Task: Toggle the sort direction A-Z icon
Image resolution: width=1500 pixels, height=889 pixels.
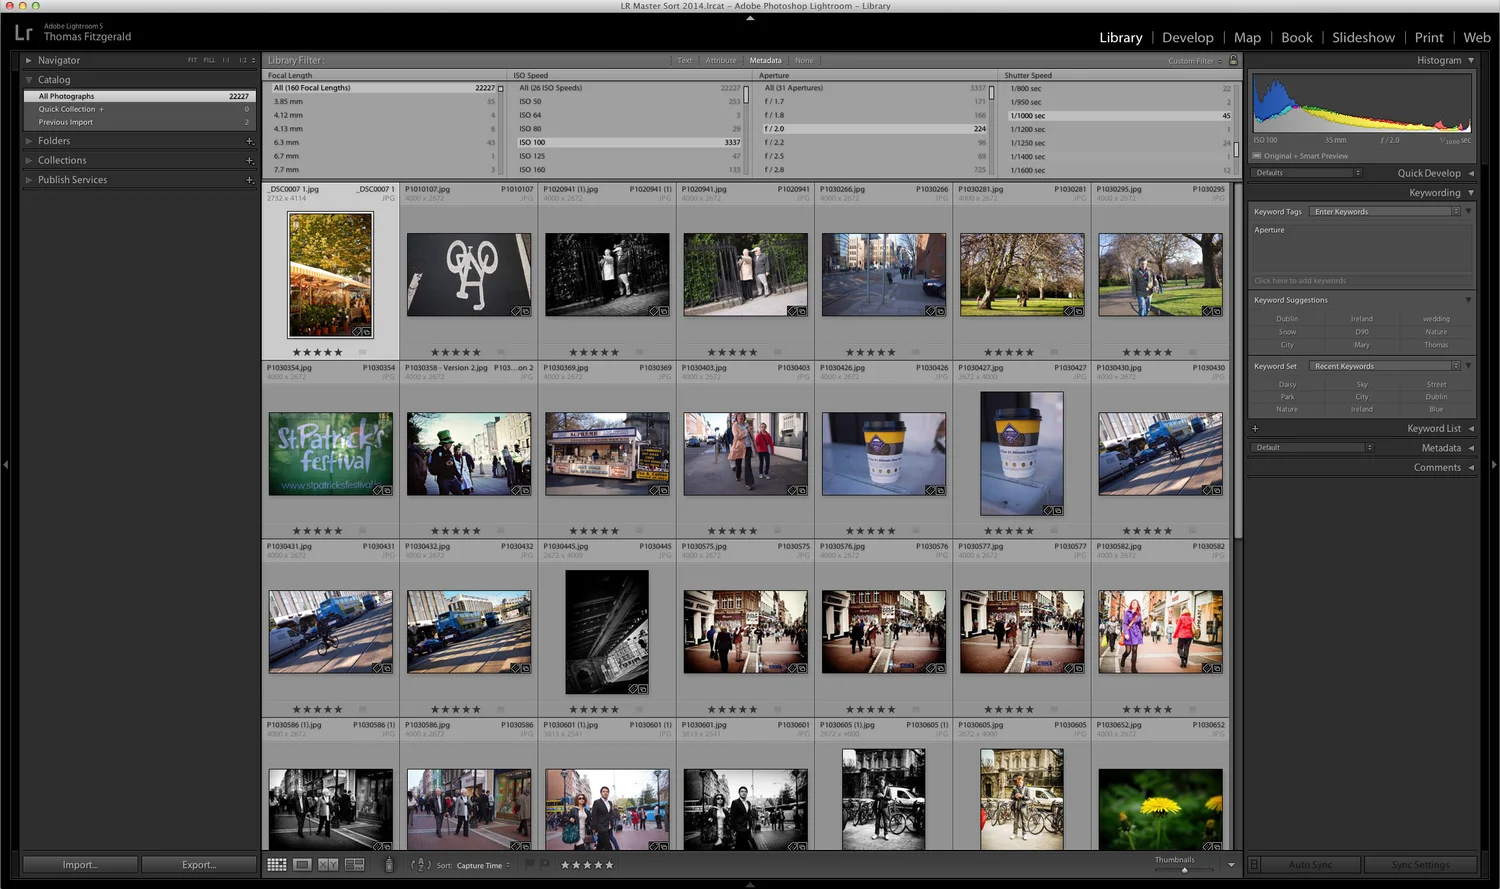Action: coord(421,865)
